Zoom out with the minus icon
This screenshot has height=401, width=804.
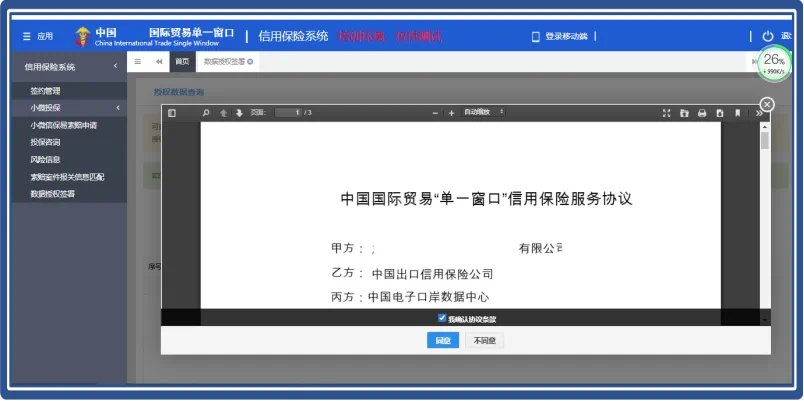435,113
